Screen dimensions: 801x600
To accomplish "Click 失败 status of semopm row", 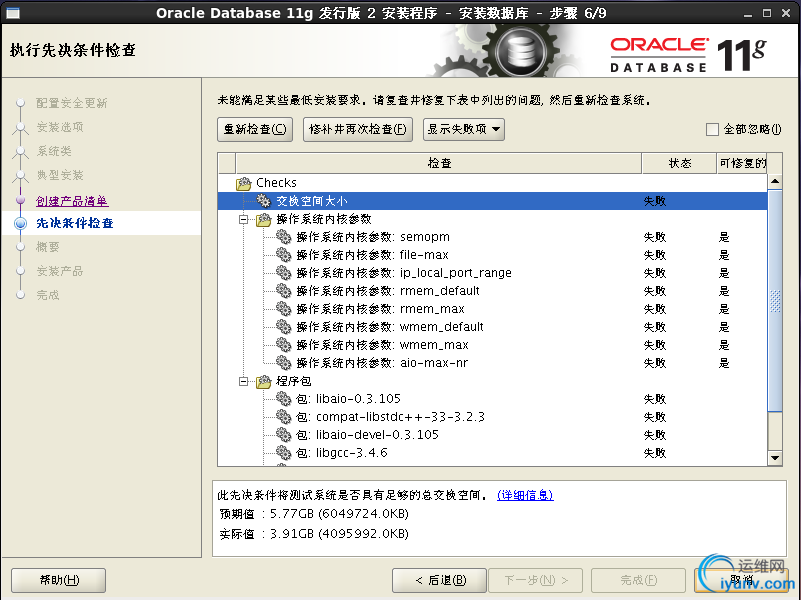I will pyautogui.click(x=655, y=237).
